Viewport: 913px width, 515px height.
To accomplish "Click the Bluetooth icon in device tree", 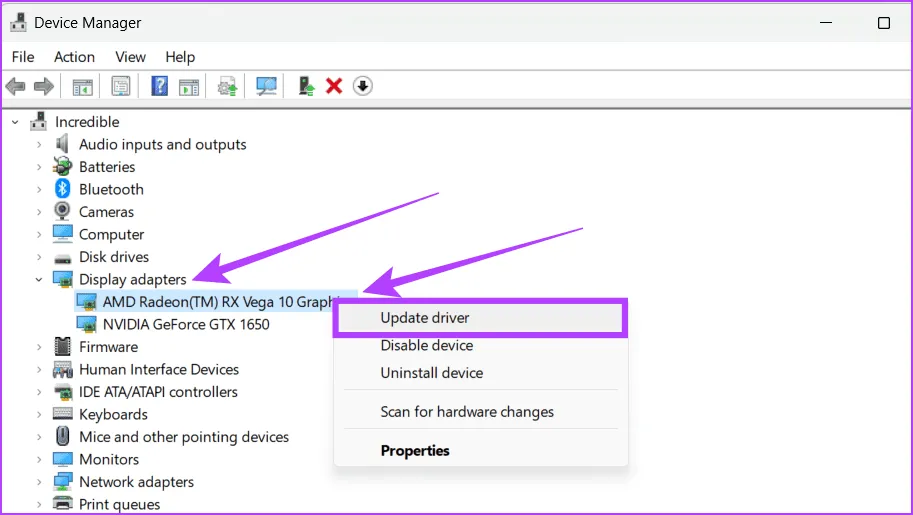I will tap(63, 189).
